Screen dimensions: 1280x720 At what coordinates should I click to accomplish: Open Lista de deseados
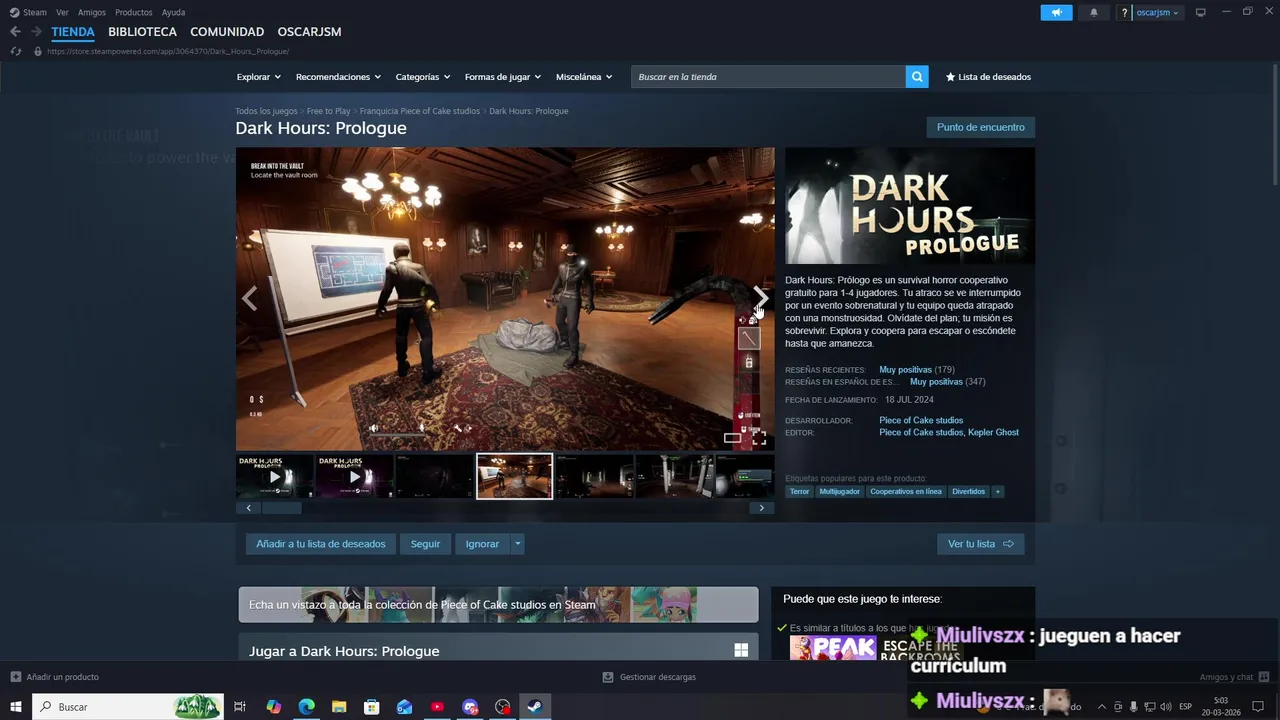[x=988, y=77]
